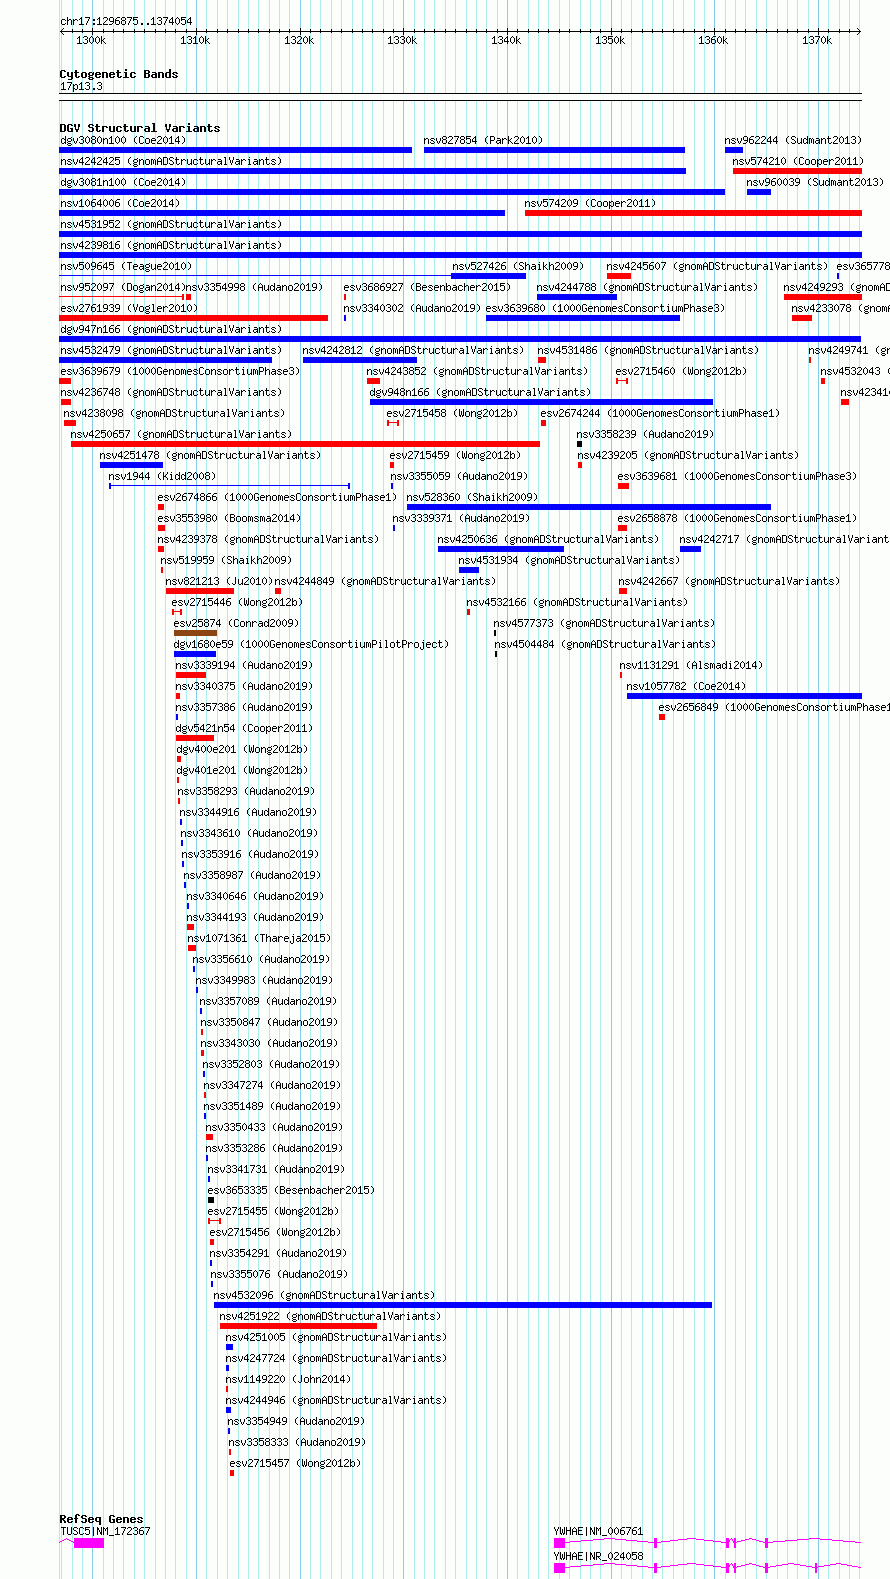
Task: Open the DGV Structural Variants track title
Action: click(x=140, y=128)
